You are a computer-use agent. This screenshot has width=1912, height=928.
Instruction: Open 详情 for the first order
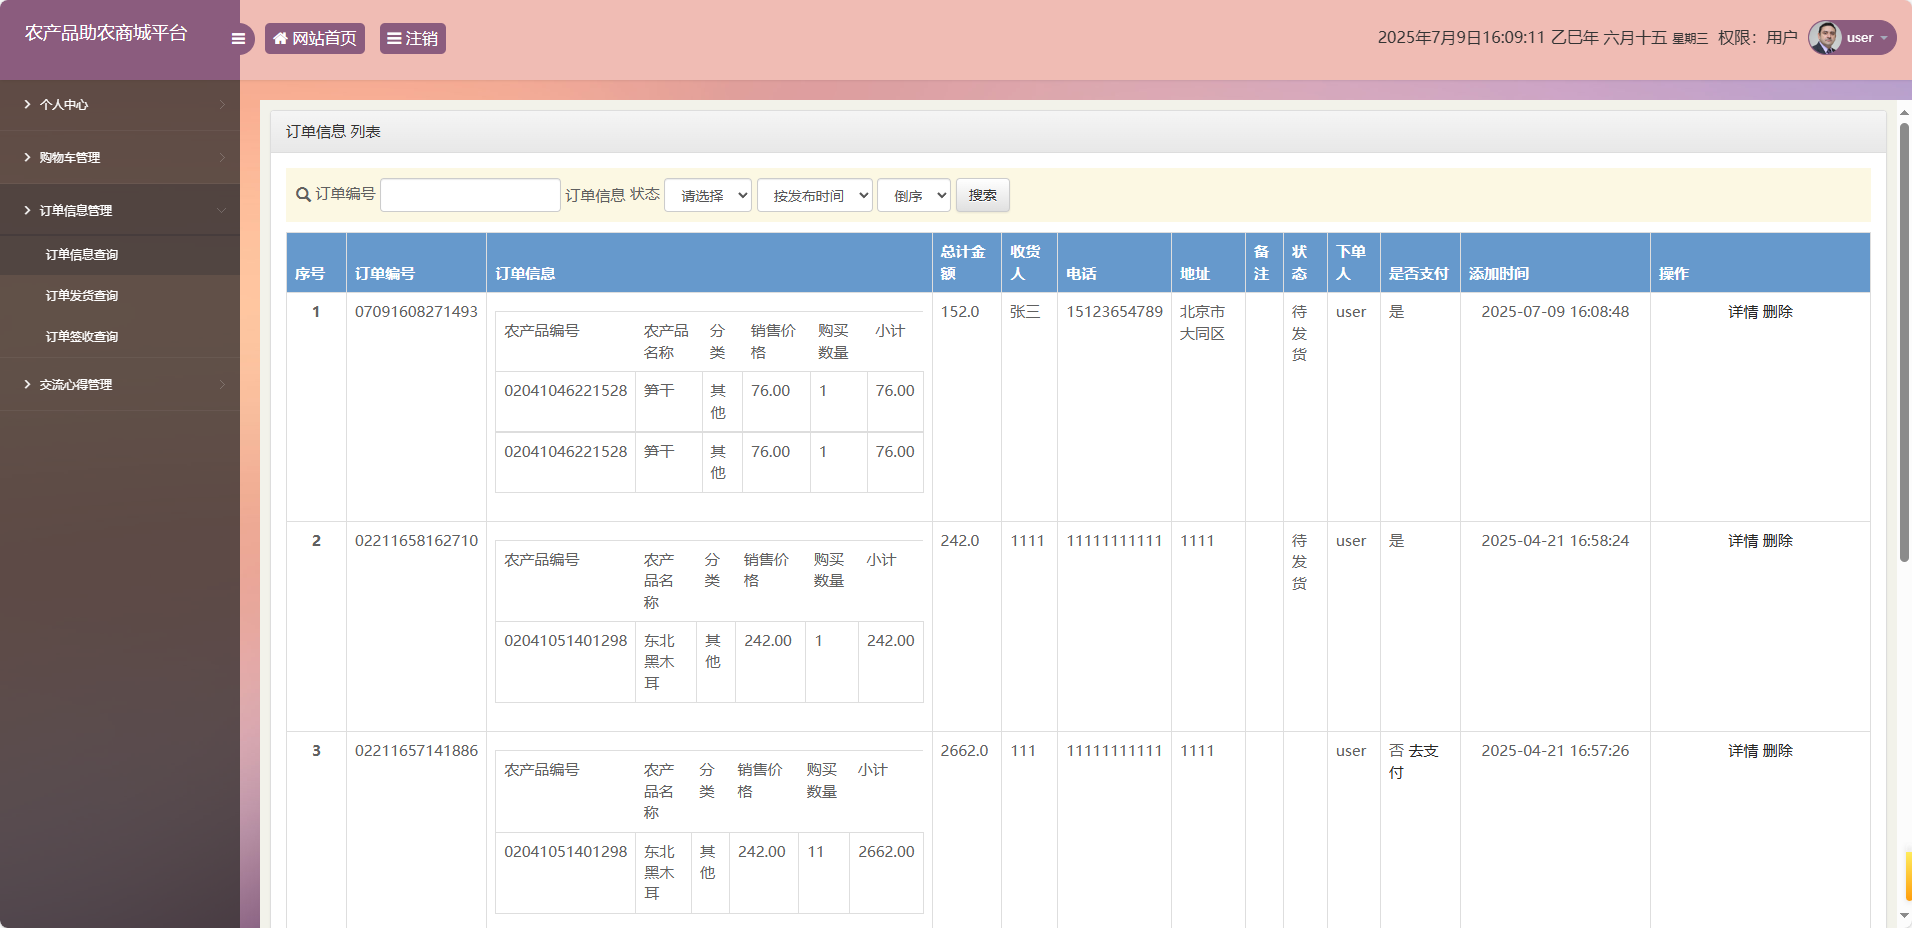pos(1742,311)
